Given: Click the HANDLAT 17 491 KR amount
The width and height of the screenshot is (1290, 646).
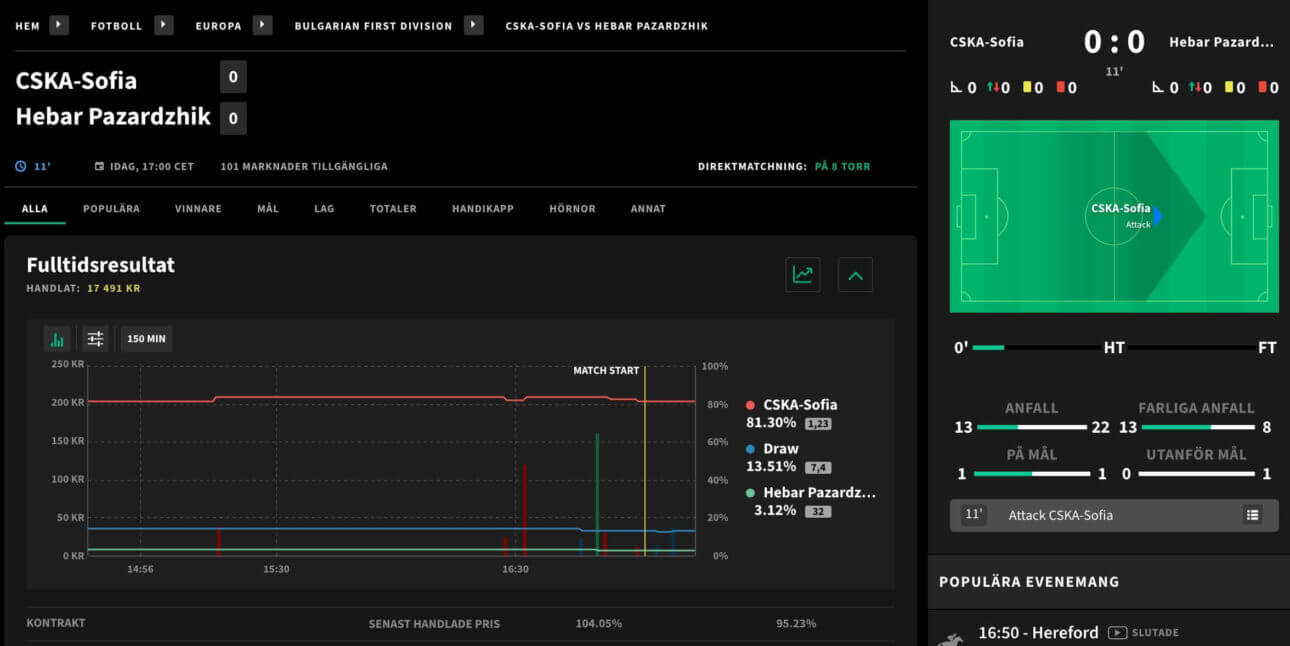Looking at the screenshot, I should click(113, 288).
